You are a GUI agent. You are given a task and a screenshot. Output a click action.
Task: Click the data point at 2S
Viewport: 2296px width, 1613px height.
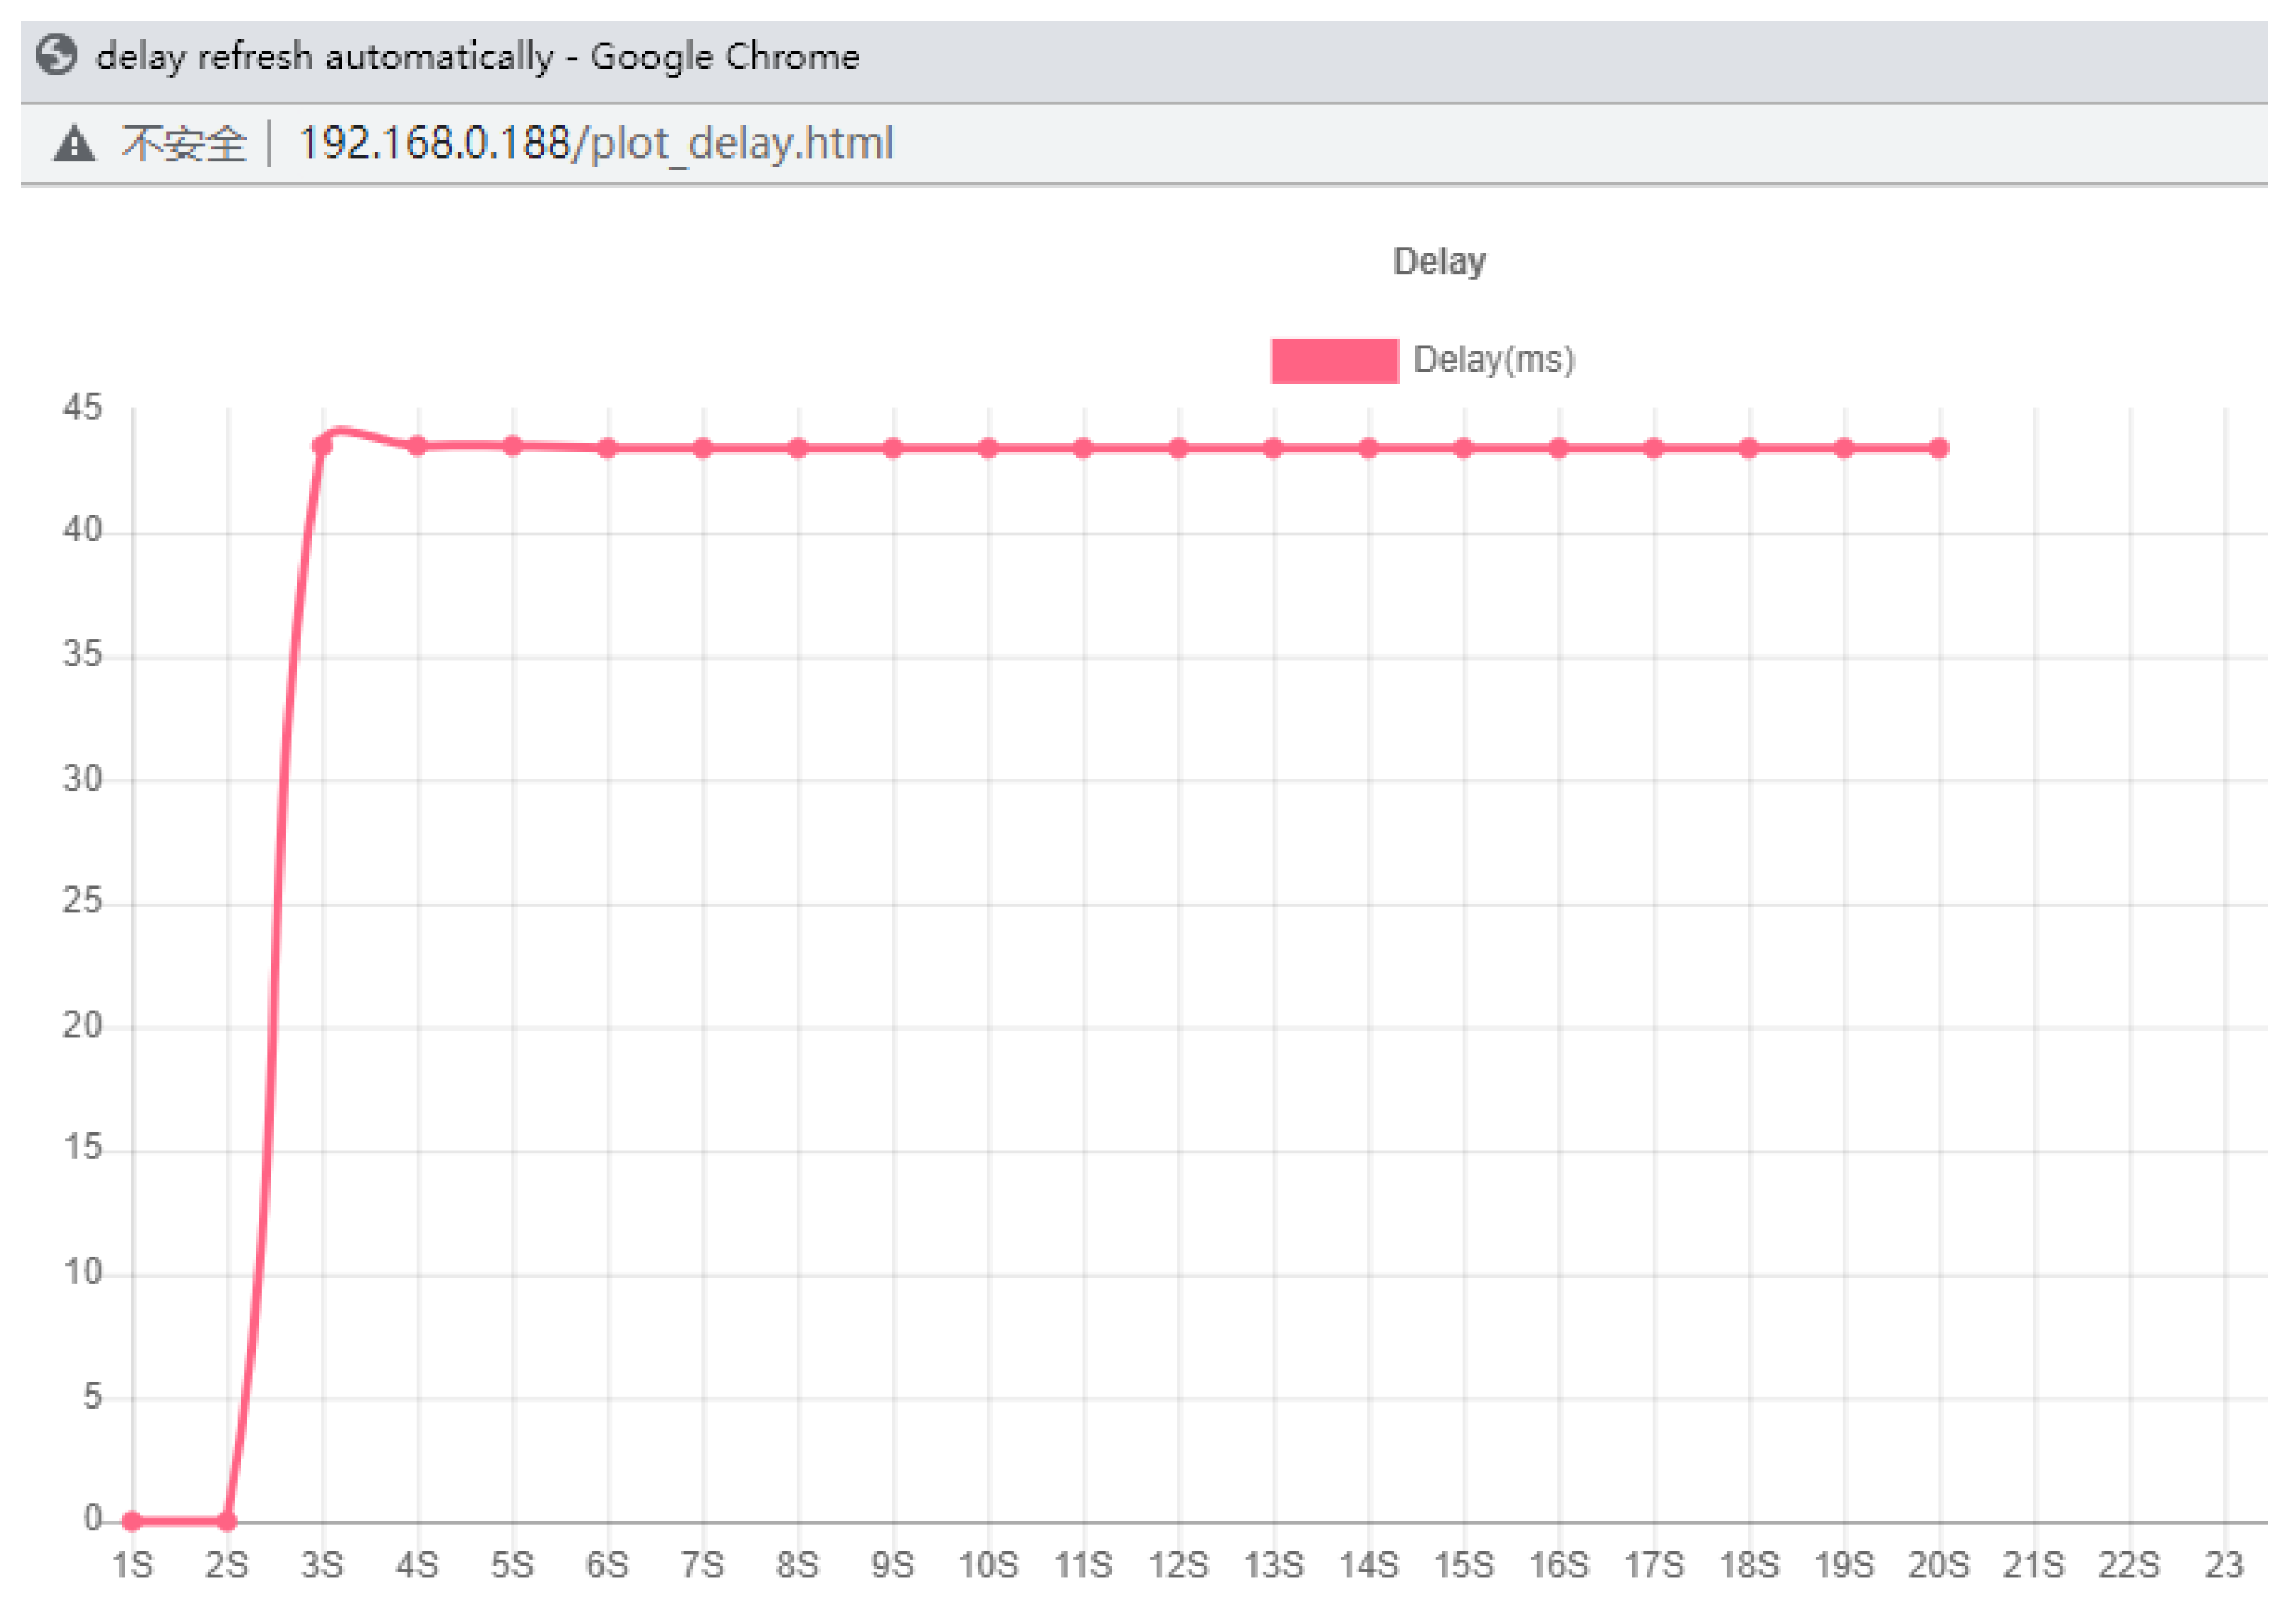pos(227,1521)
